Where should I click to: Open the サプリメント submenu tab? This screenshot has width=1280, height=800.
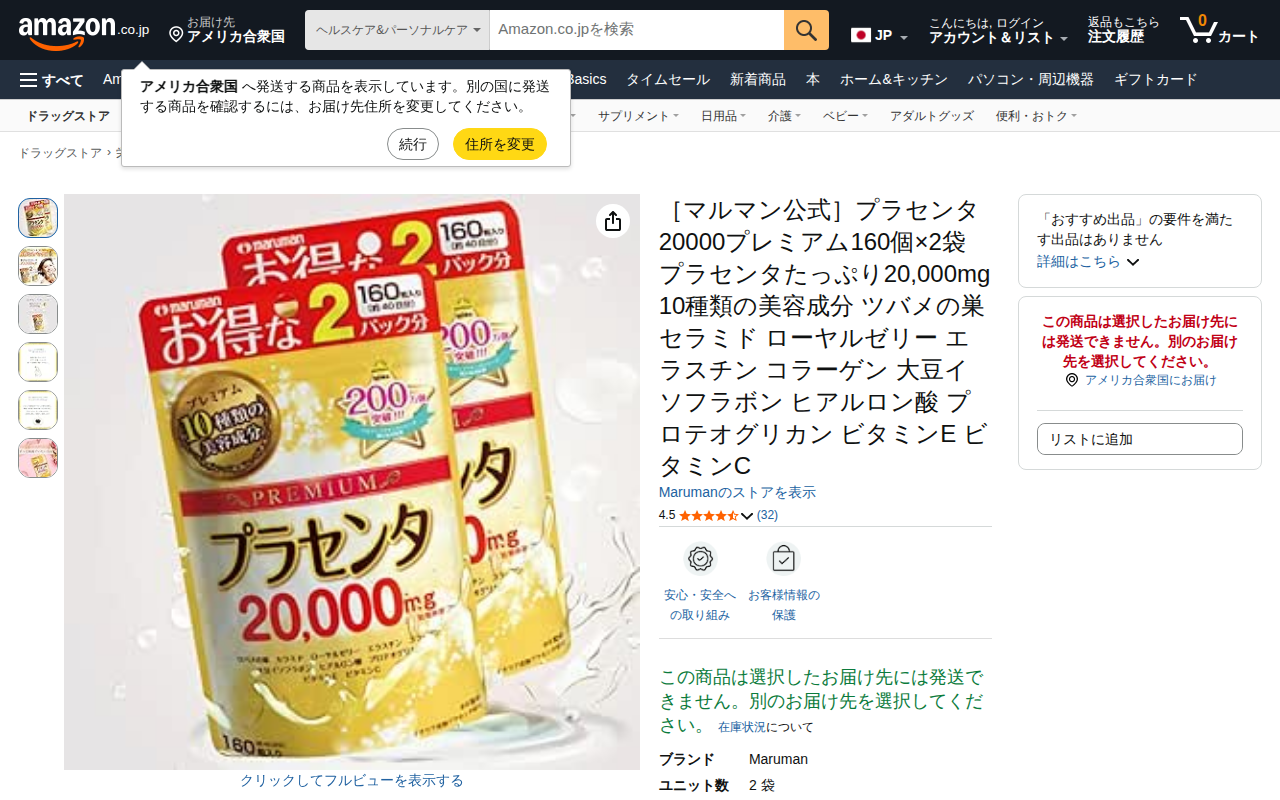click(x=638, y=116)
